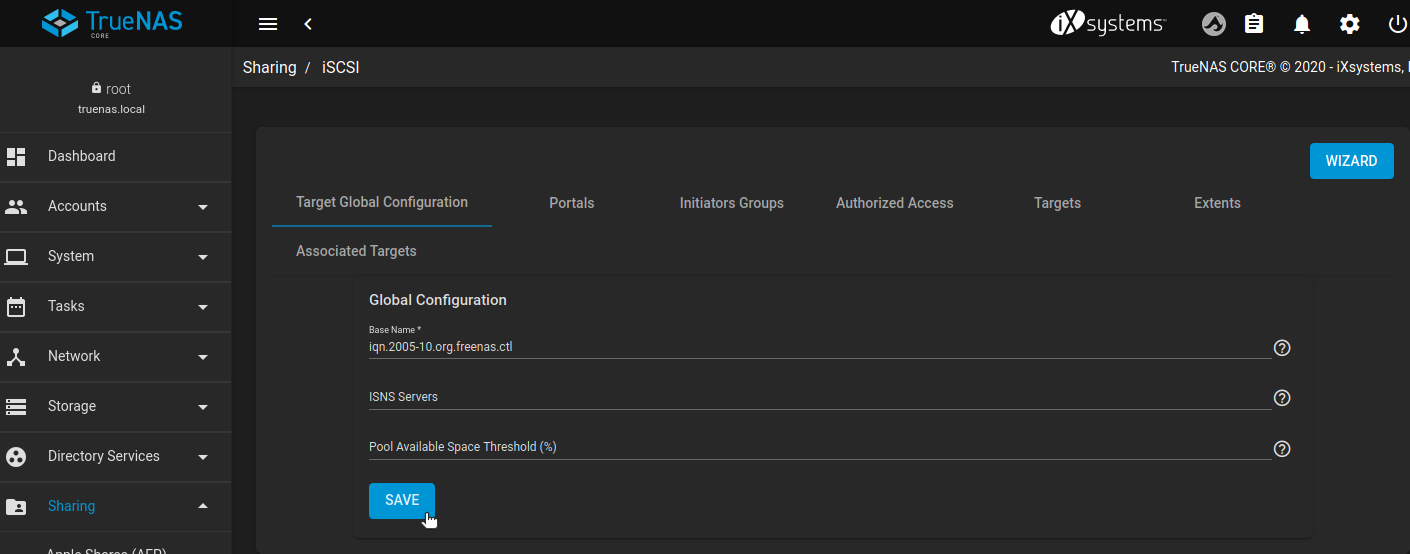Show help for ISNS Servers field

pyautogui.click(x=1282, y=398)
